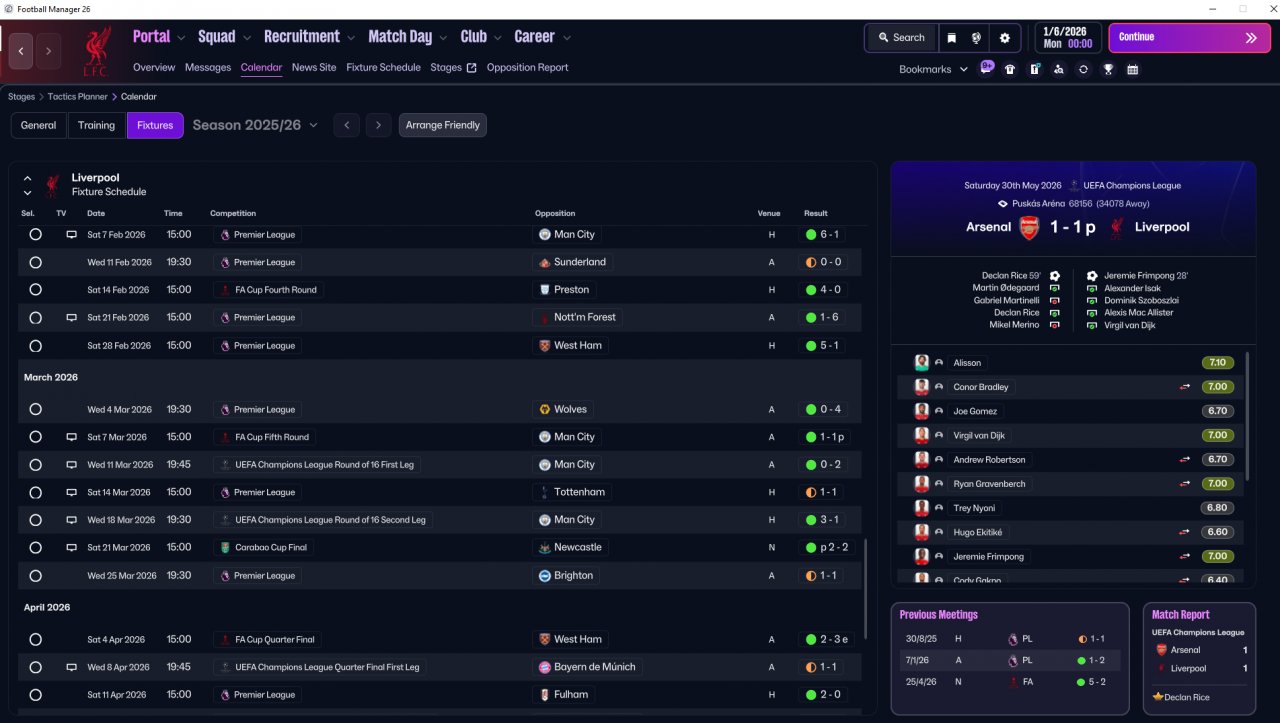The image size is (1280, 723).
Task: Expand the Match Day menu chevron
Action: (443, 38)
